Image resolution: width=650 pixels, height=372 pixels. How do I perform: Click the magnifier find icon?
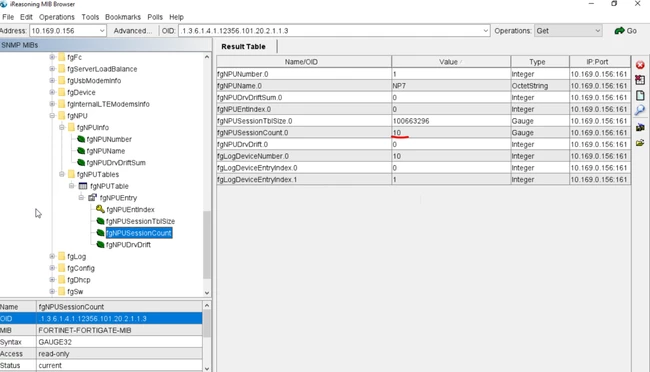tap(640, 110)
